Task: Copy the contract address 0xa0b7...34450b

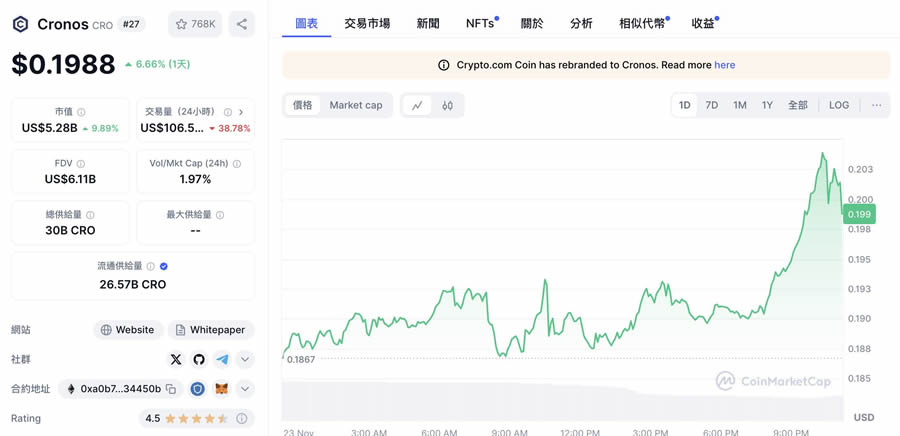Action: pos(171,389)
